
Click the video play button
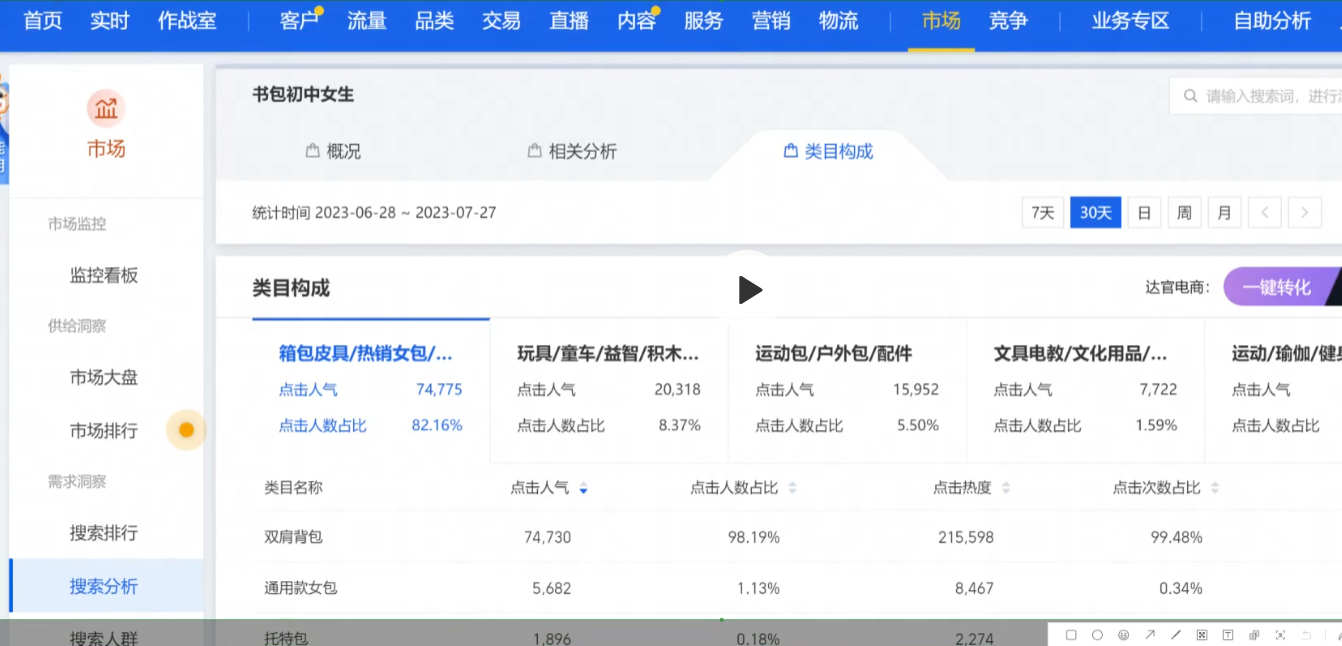pos(749,290)
